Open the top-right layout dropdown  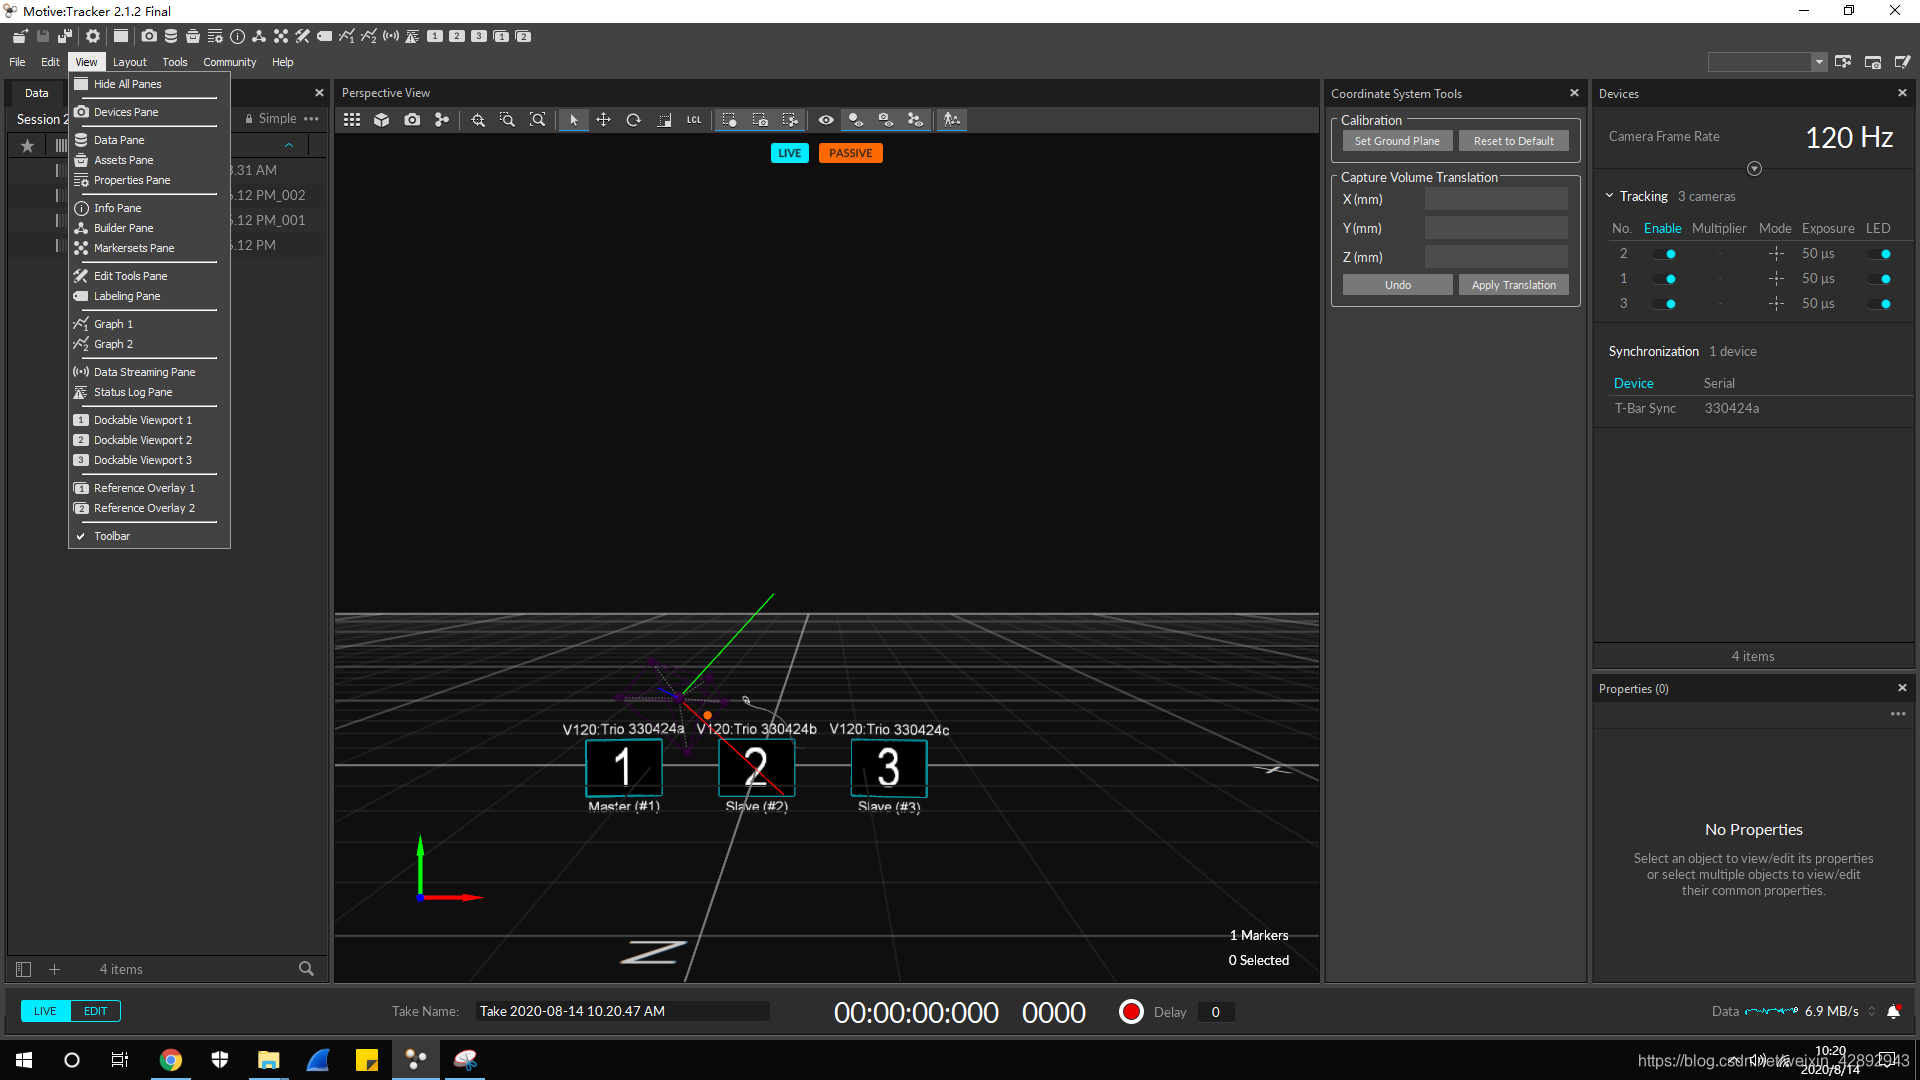1819,62
